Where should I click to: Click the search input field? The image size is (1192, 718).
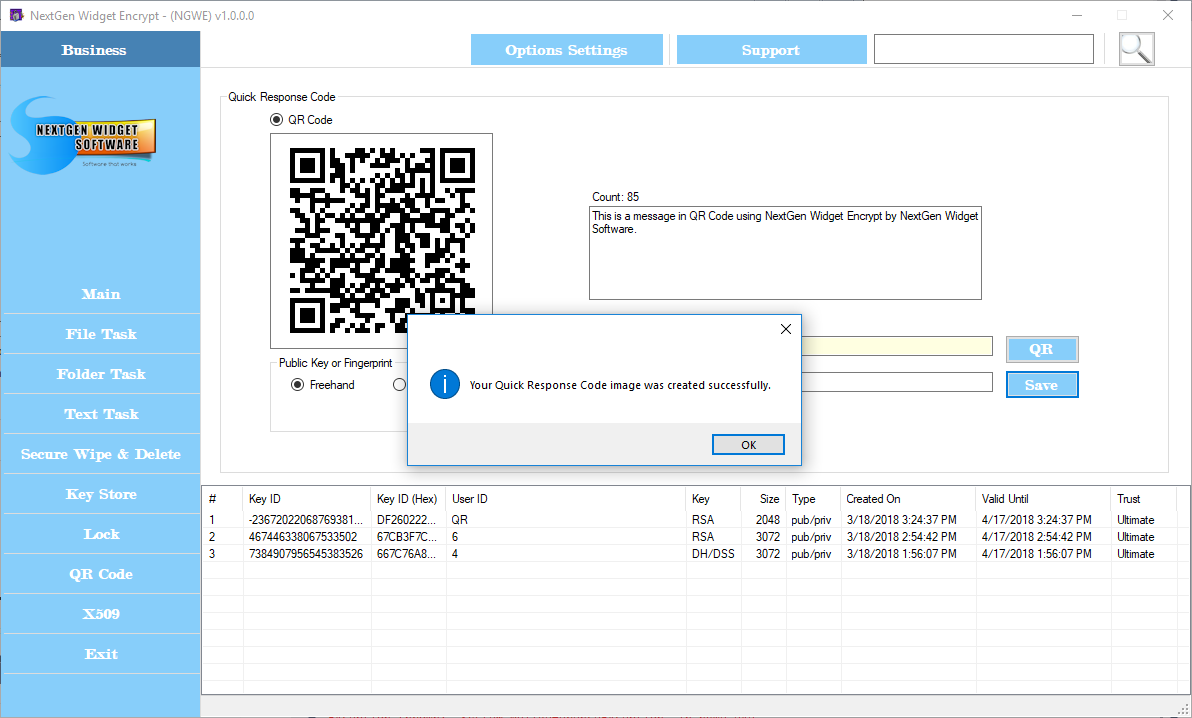[984, 49]
